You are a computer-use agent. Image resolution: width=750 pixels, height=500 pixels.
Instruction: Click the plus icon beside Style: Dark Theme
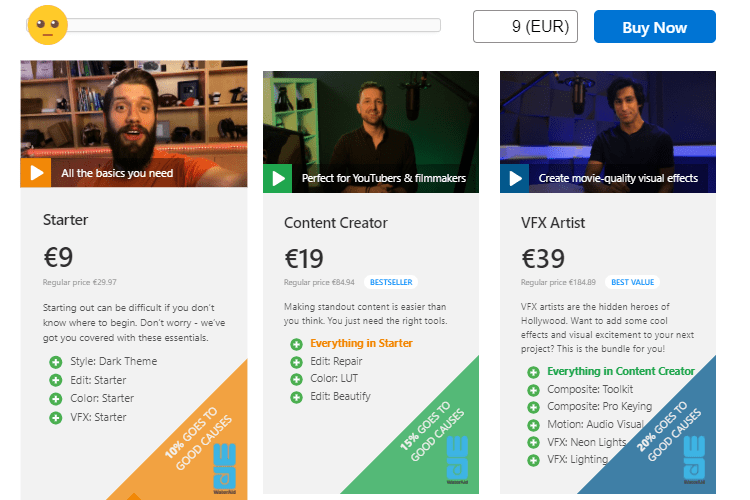click(x=56, y=362)
